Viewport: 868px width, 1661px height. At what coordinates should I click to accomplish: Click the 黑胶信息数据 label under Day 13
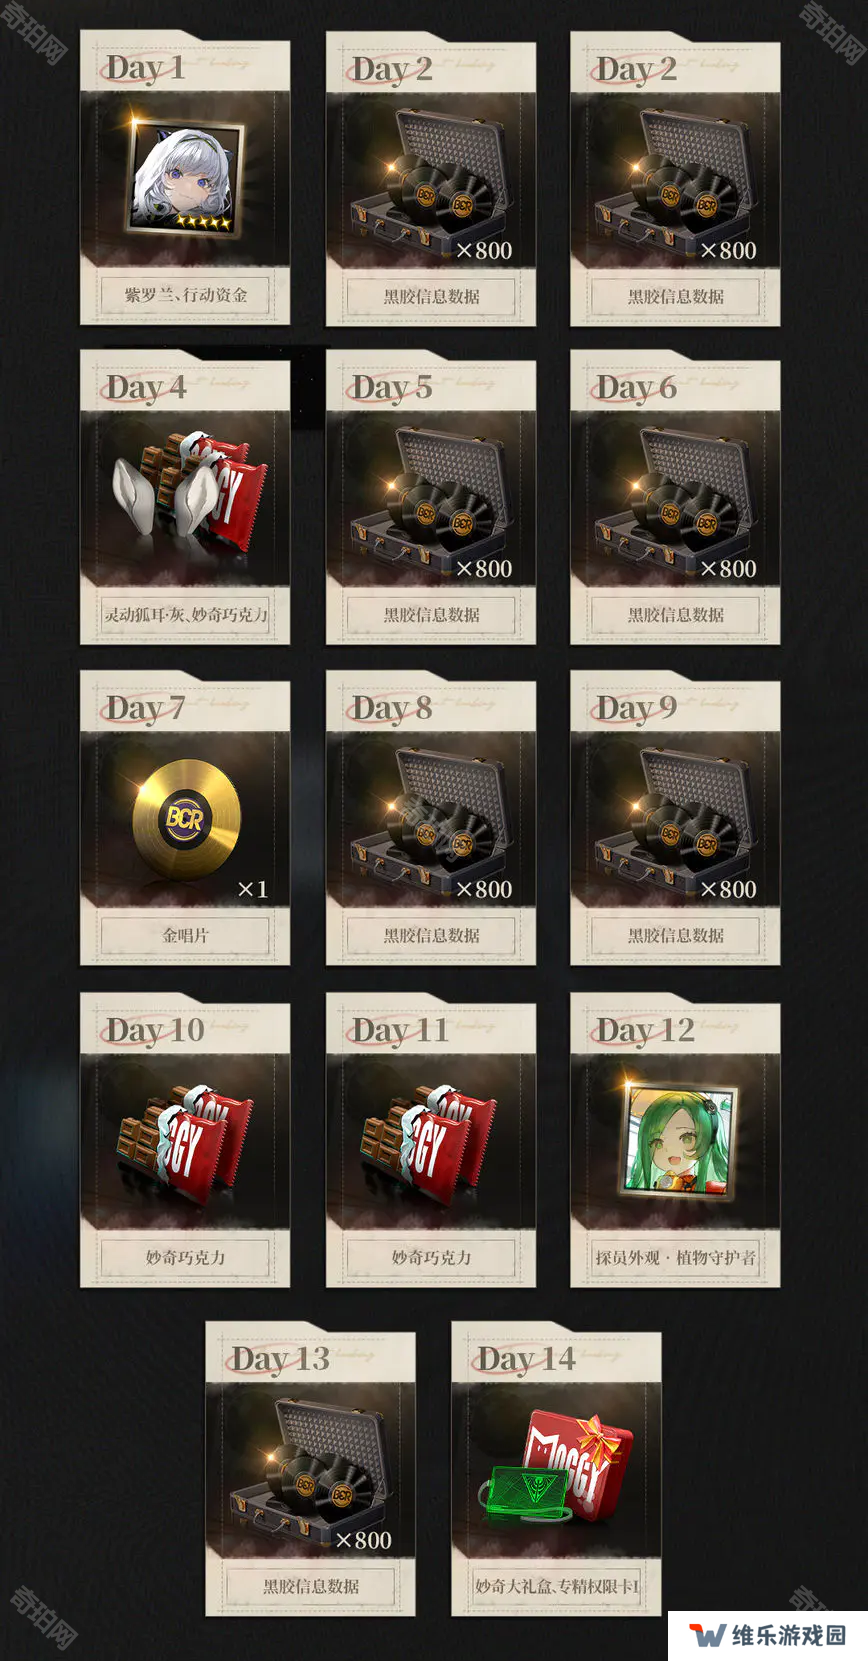310,1586
